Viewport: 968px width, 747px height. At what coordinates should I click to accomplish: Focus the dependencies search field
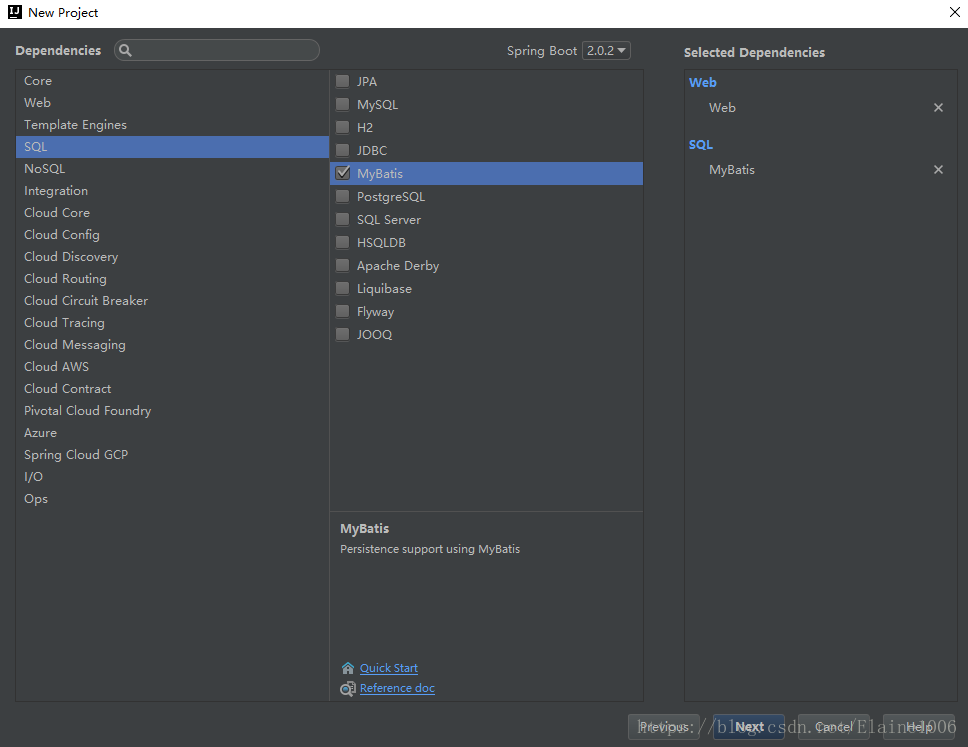(217, 51)
